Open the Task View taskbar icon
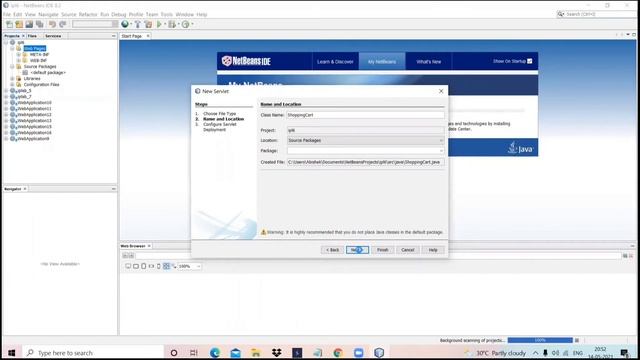 (x=194, y=353)
